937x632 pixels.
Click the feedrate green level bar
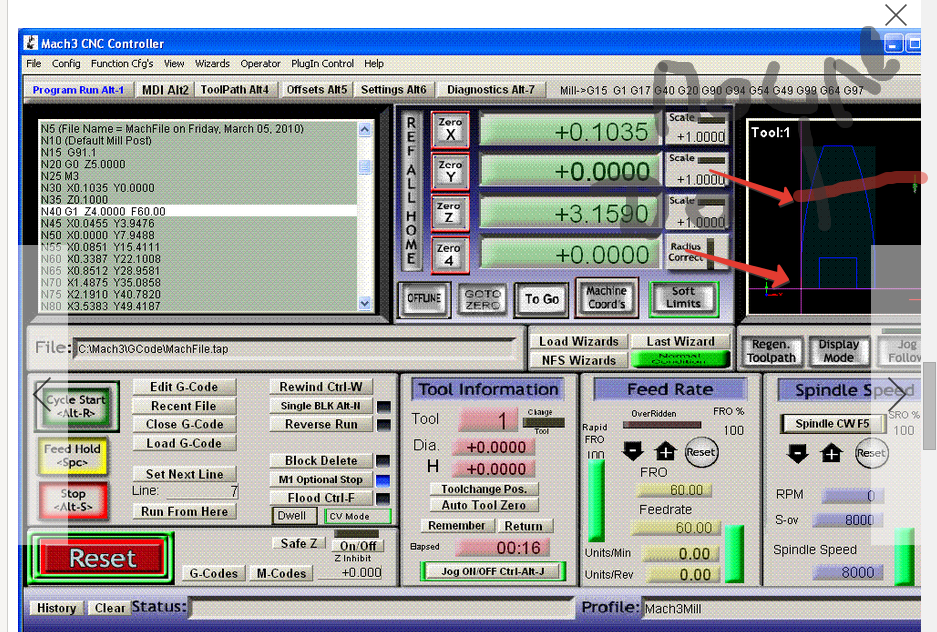pos(734,554)
